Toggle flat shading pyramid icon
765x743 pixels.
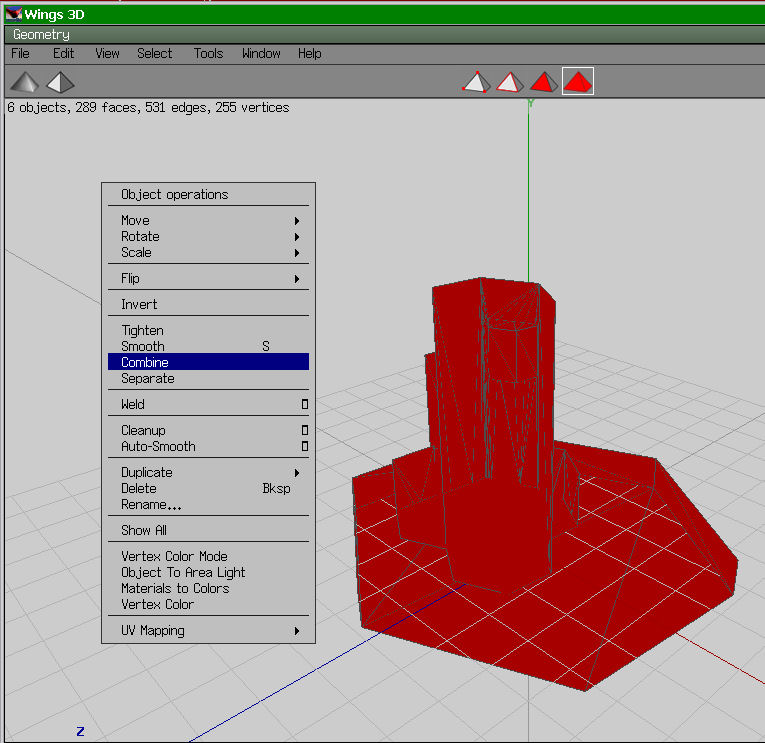pyautogui.click(x=25, y=81)
